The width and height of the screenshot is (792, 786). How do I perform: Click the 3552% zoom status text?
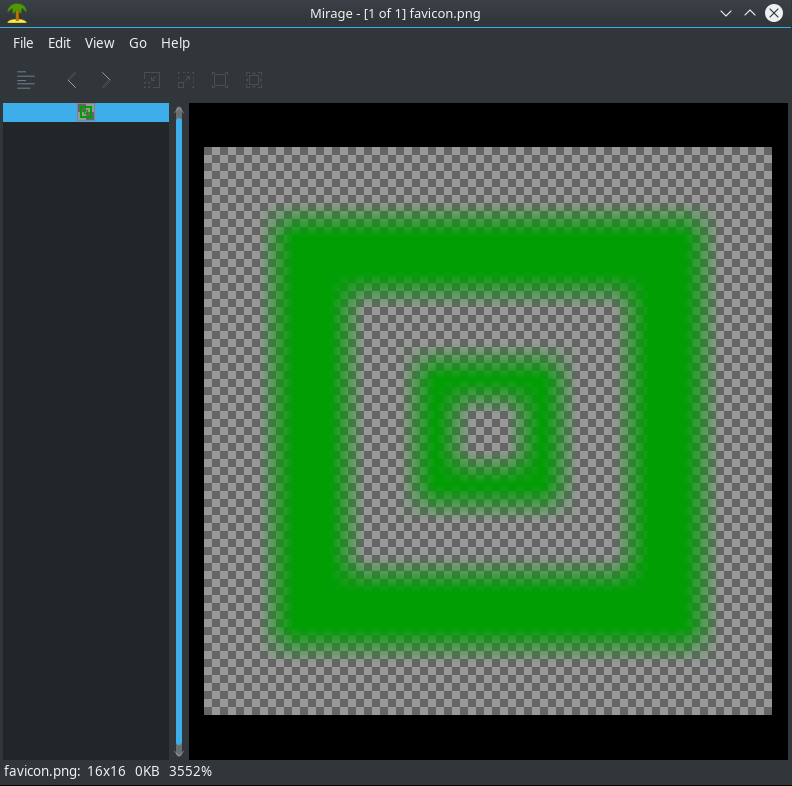click(x=190, y=771)
